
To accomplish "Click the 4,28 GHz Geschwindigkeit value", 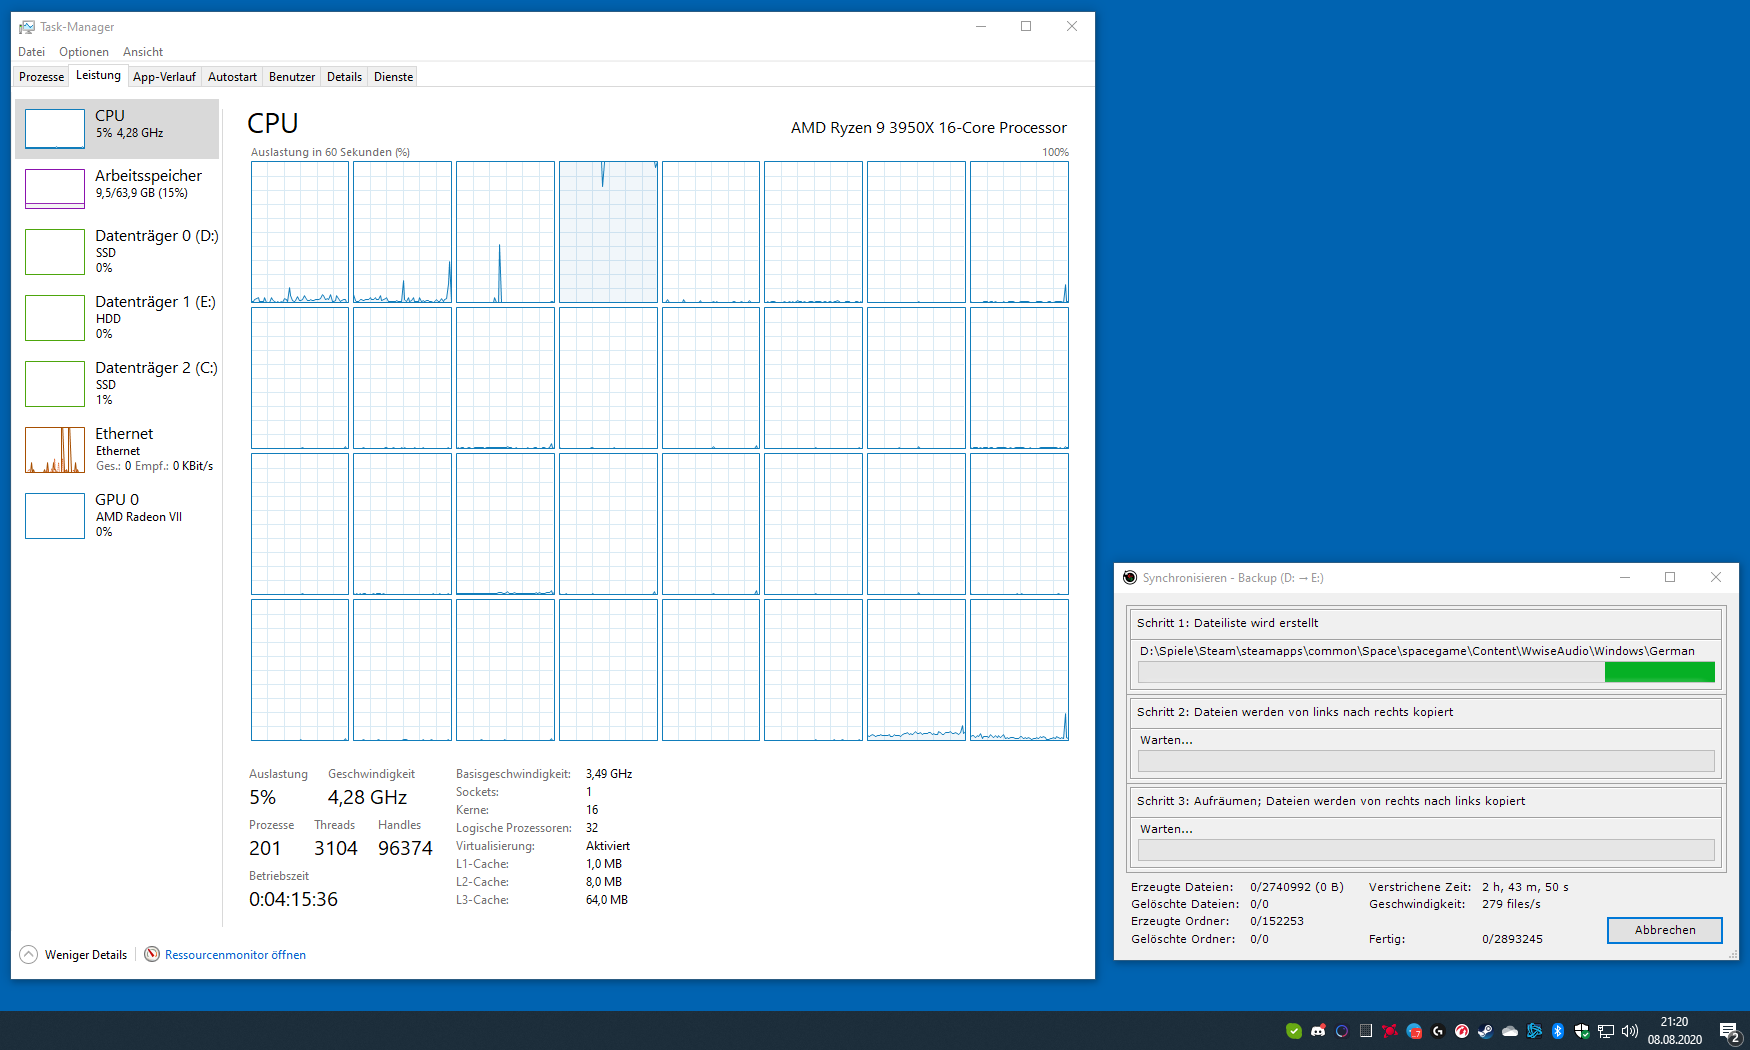I will point(367,797).
